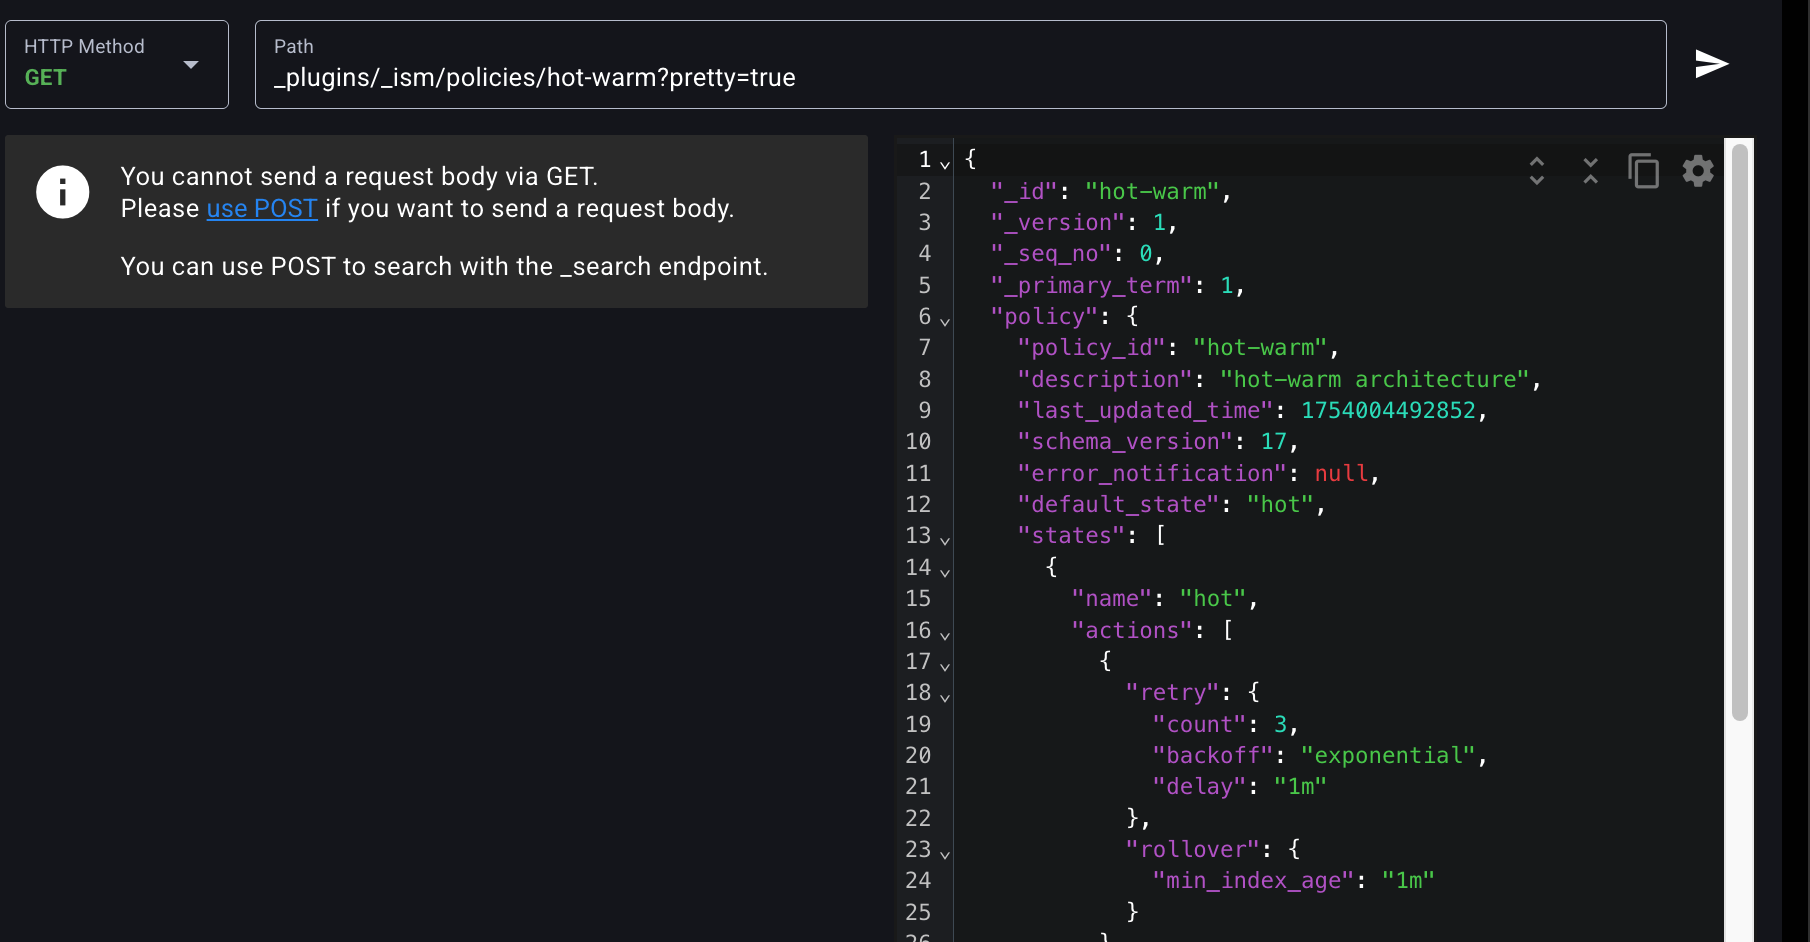Click line number 9 in the gutter
This screenshot has width=1810, height=942.
click(924, 411)
